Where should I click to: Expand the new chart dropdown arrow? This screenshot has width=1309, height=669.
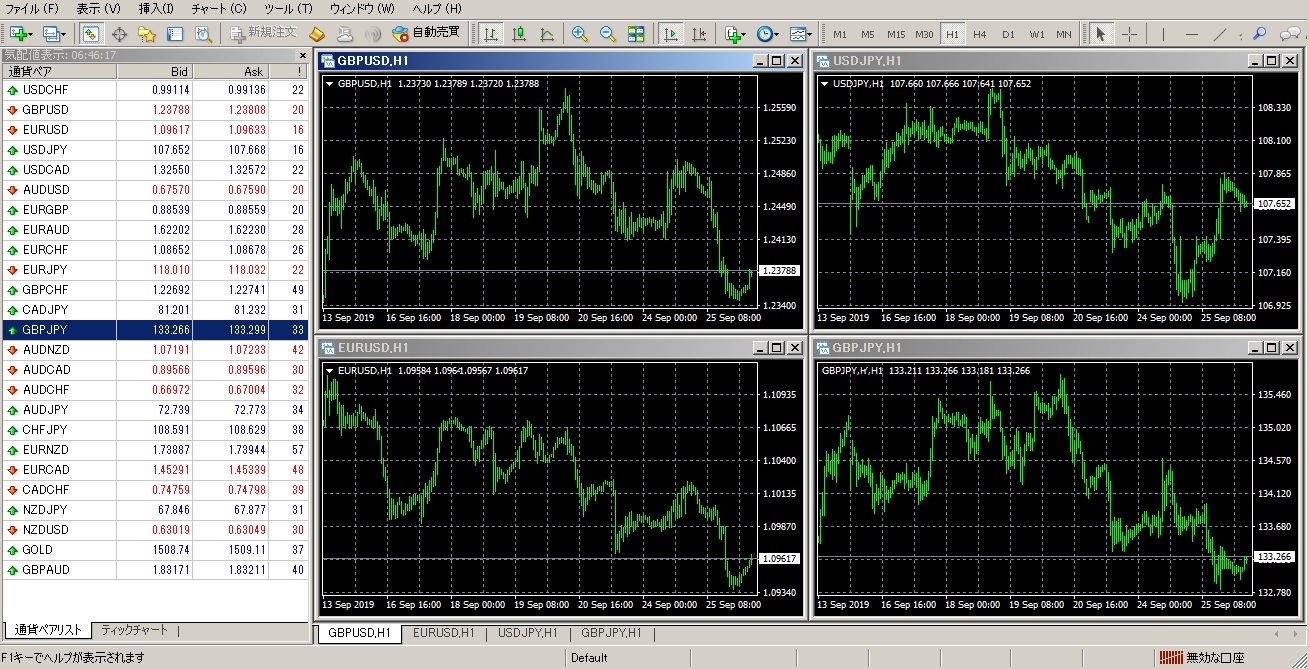31,34
